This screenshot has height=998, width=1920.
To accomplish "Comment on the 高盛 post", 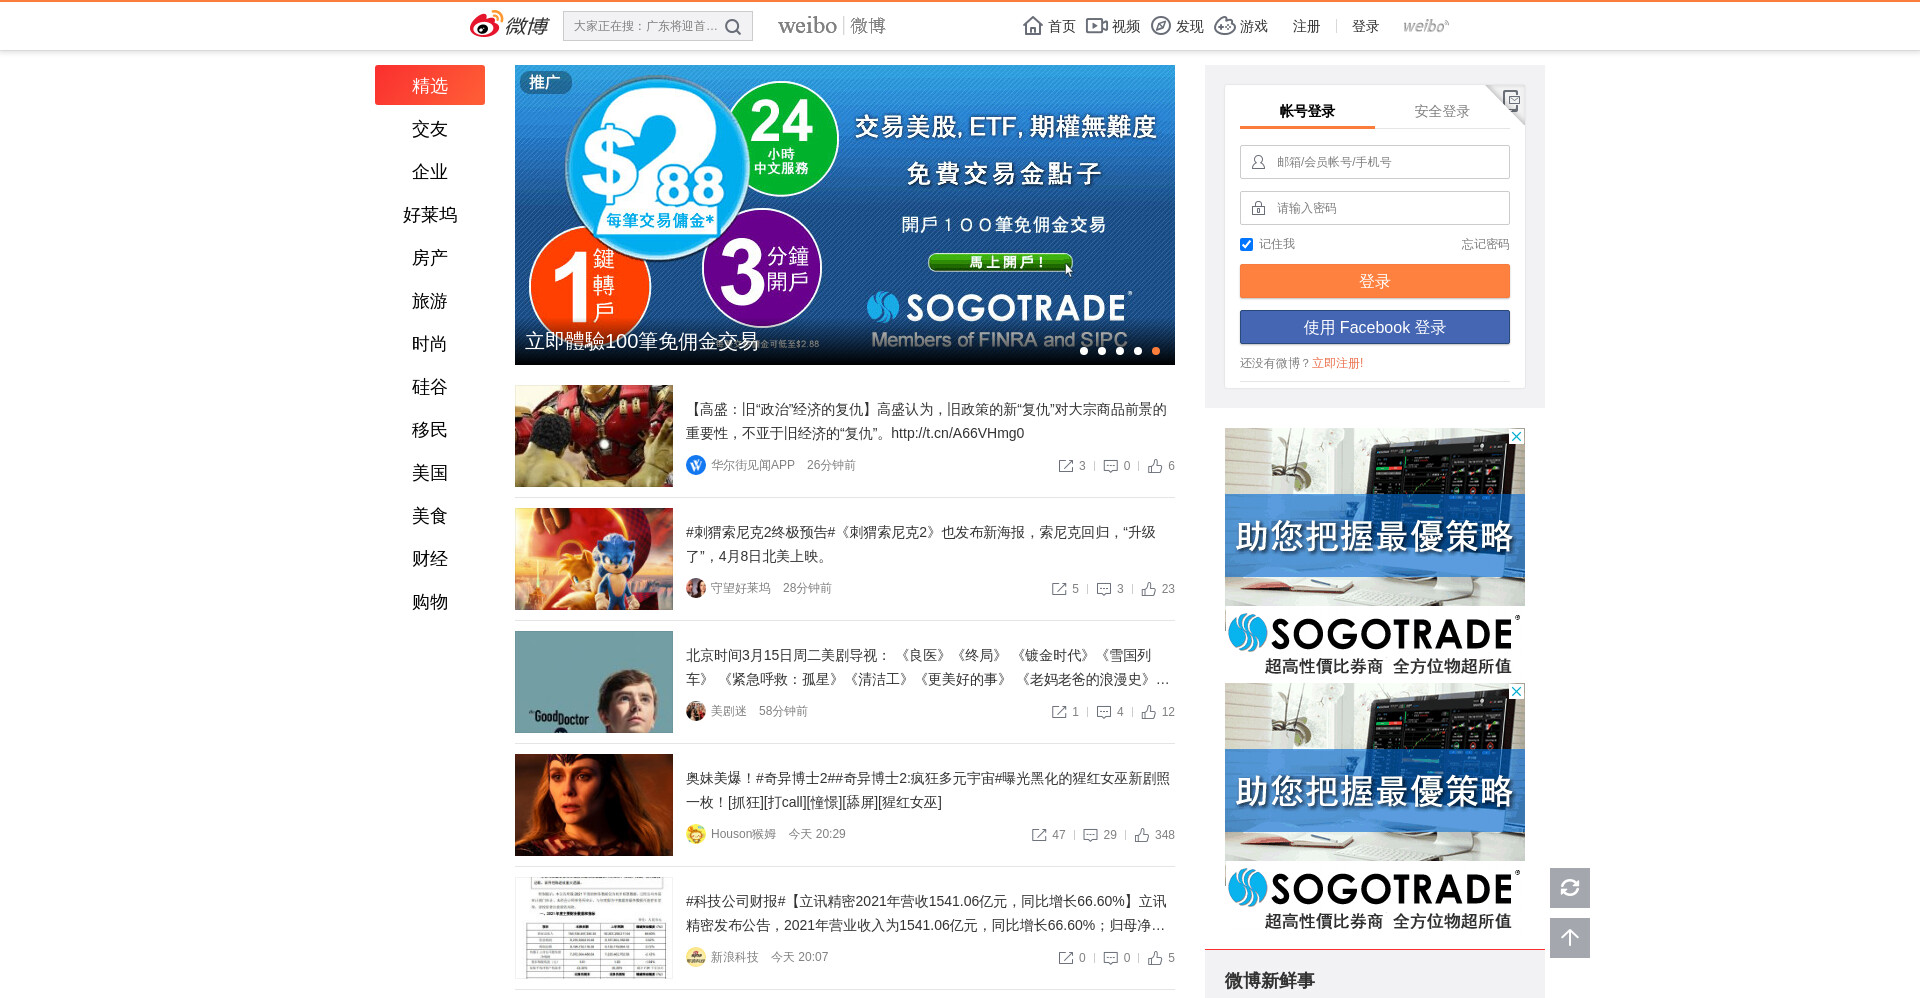I will click(x=1110, y=466).
